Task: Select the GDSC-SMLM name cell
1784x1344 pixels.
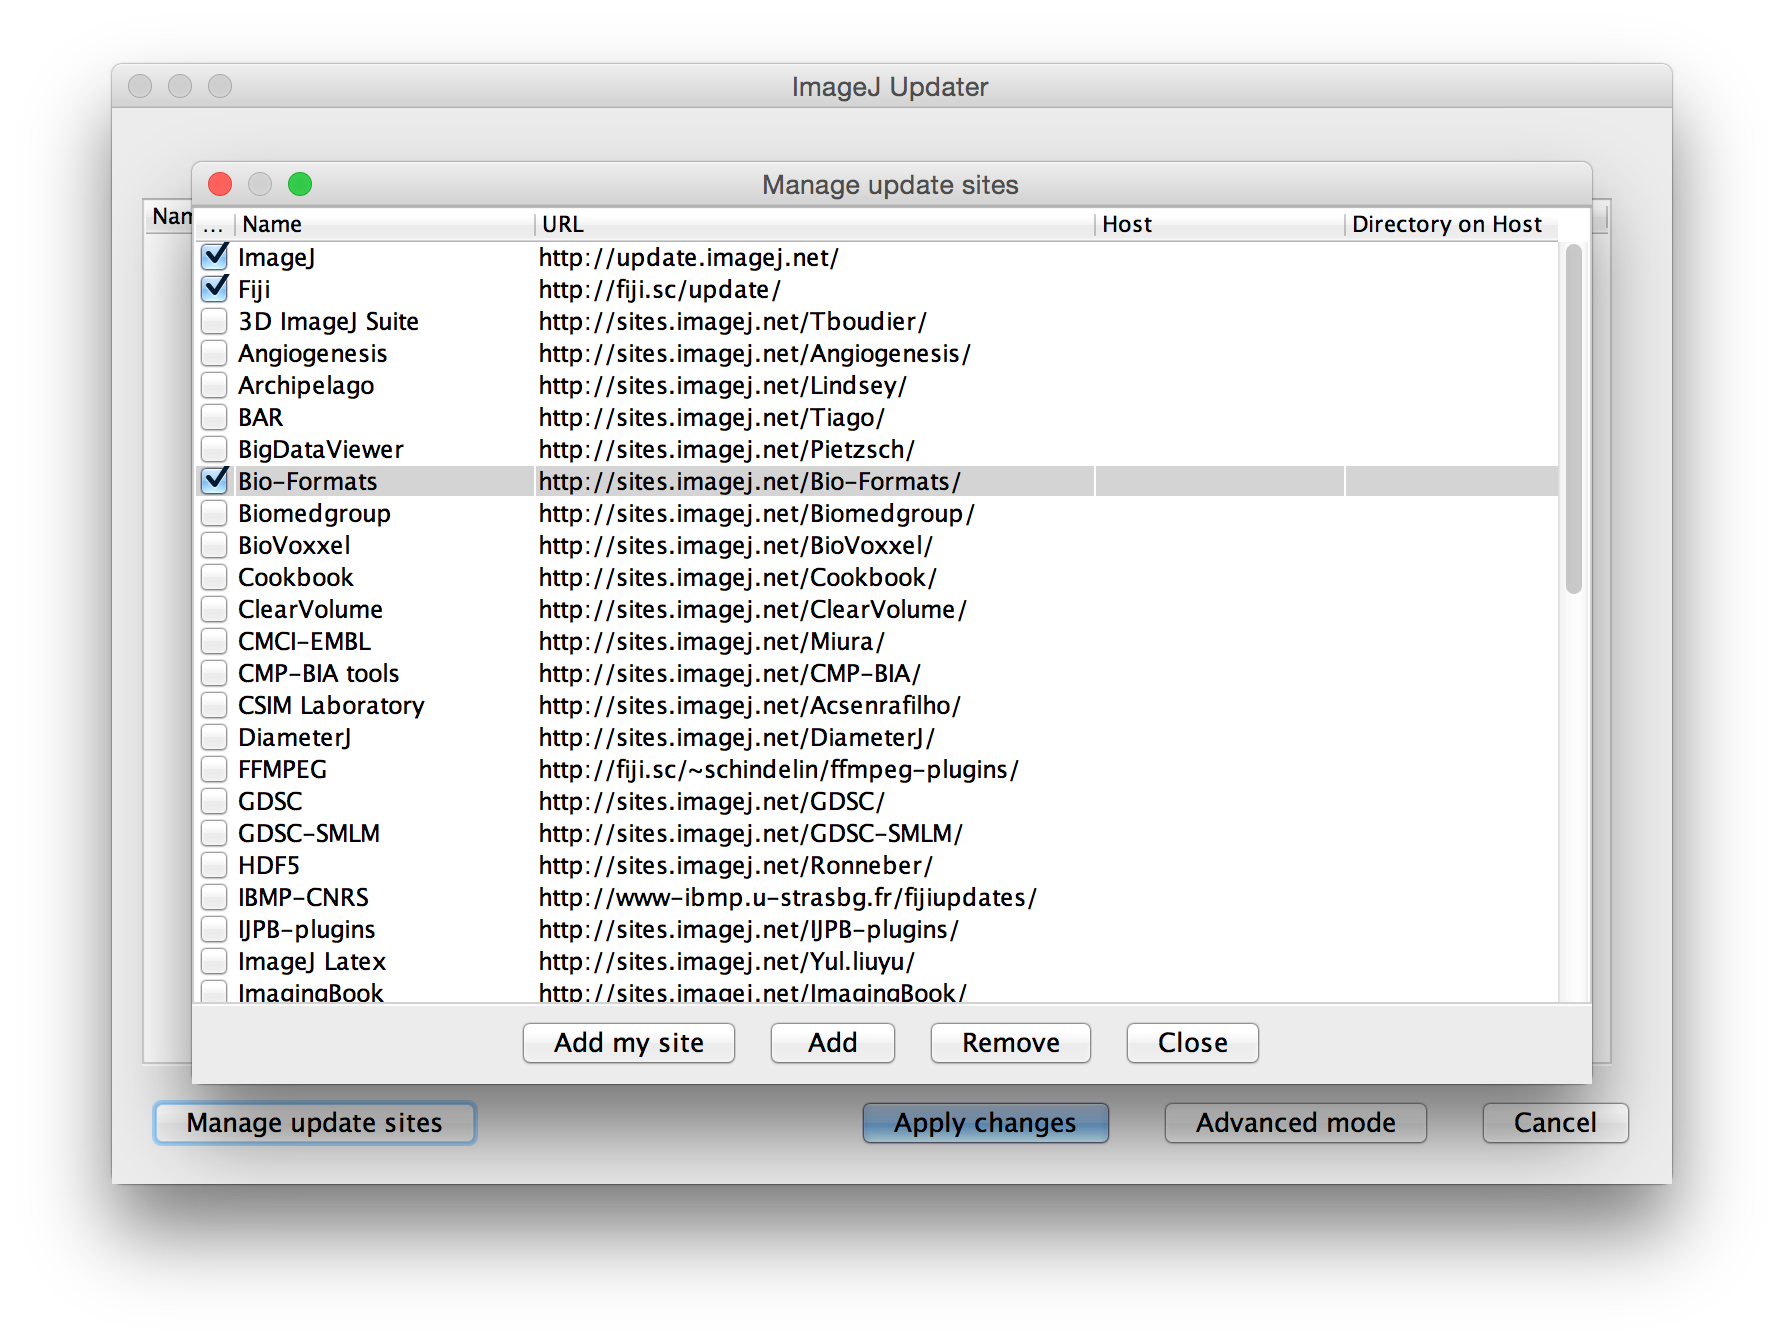Action: click(384, 833)
